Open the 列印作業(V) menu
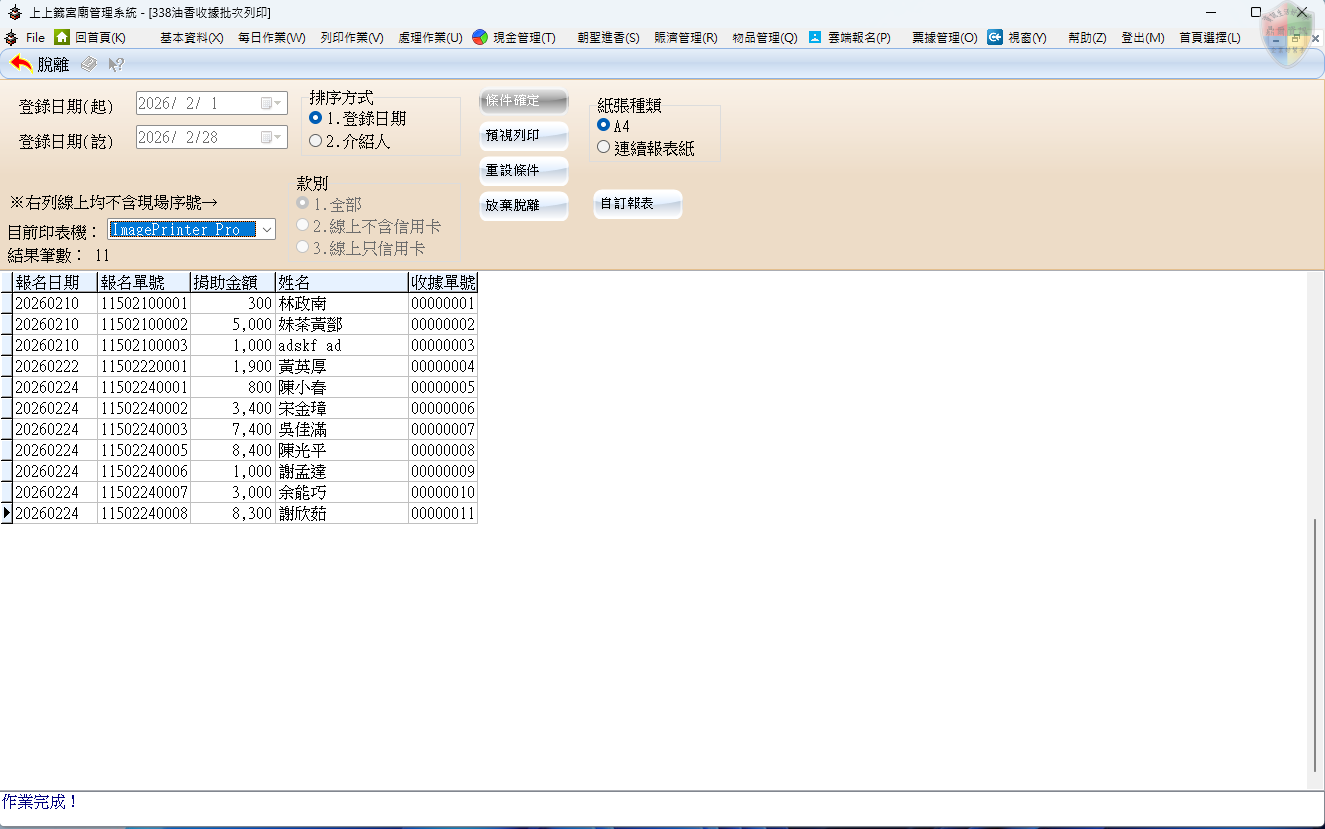1325x829 pixels. [352, 38]
